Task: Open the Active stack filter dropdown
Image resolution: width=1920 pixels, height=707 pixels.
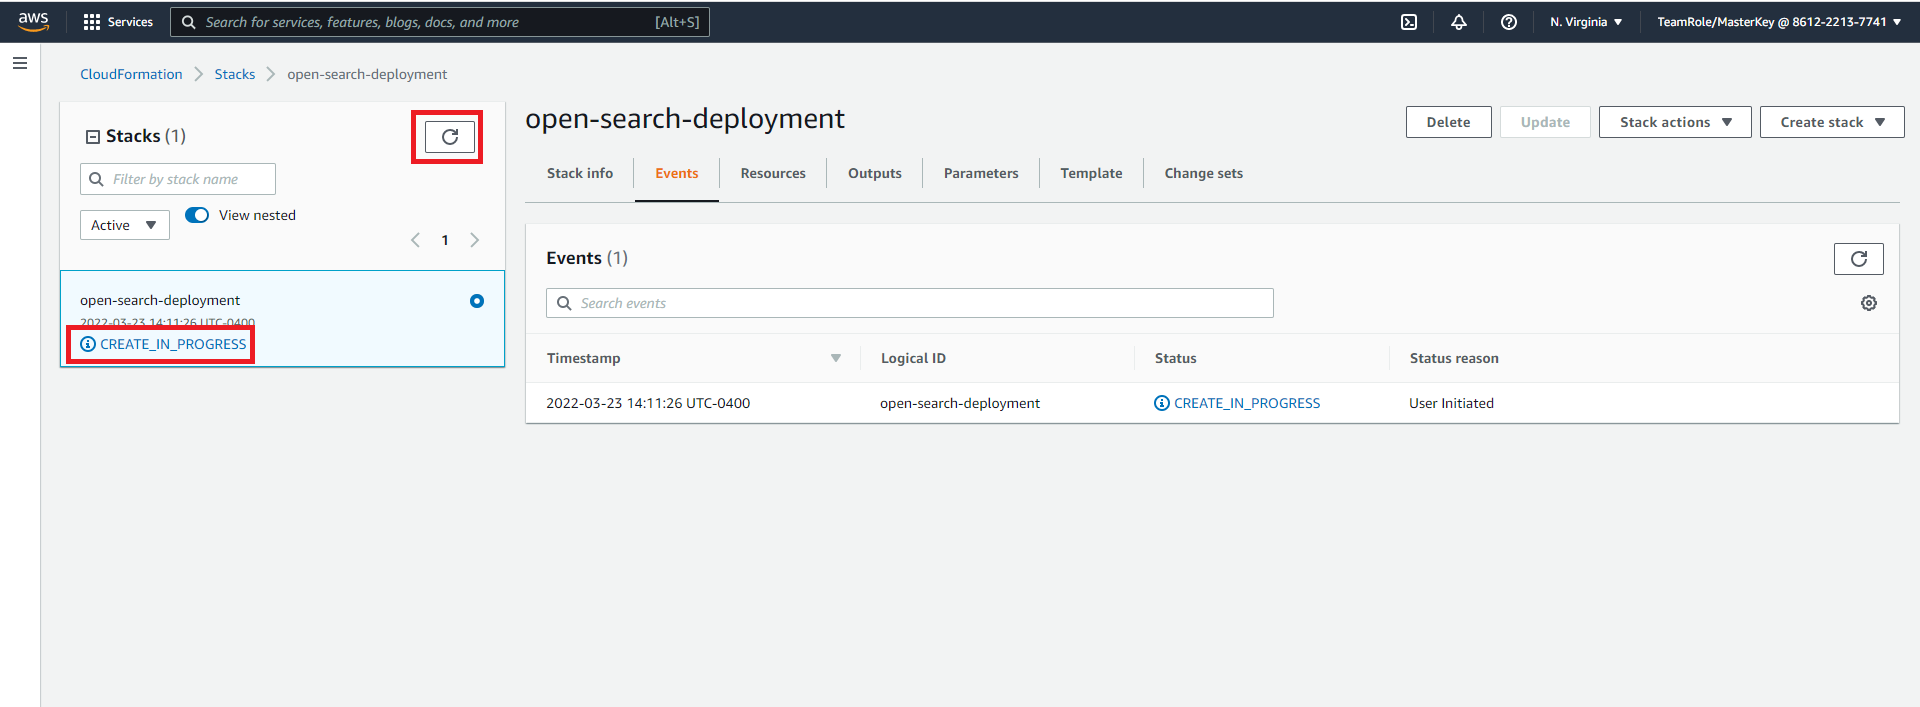Action: [x=125, y=225]
